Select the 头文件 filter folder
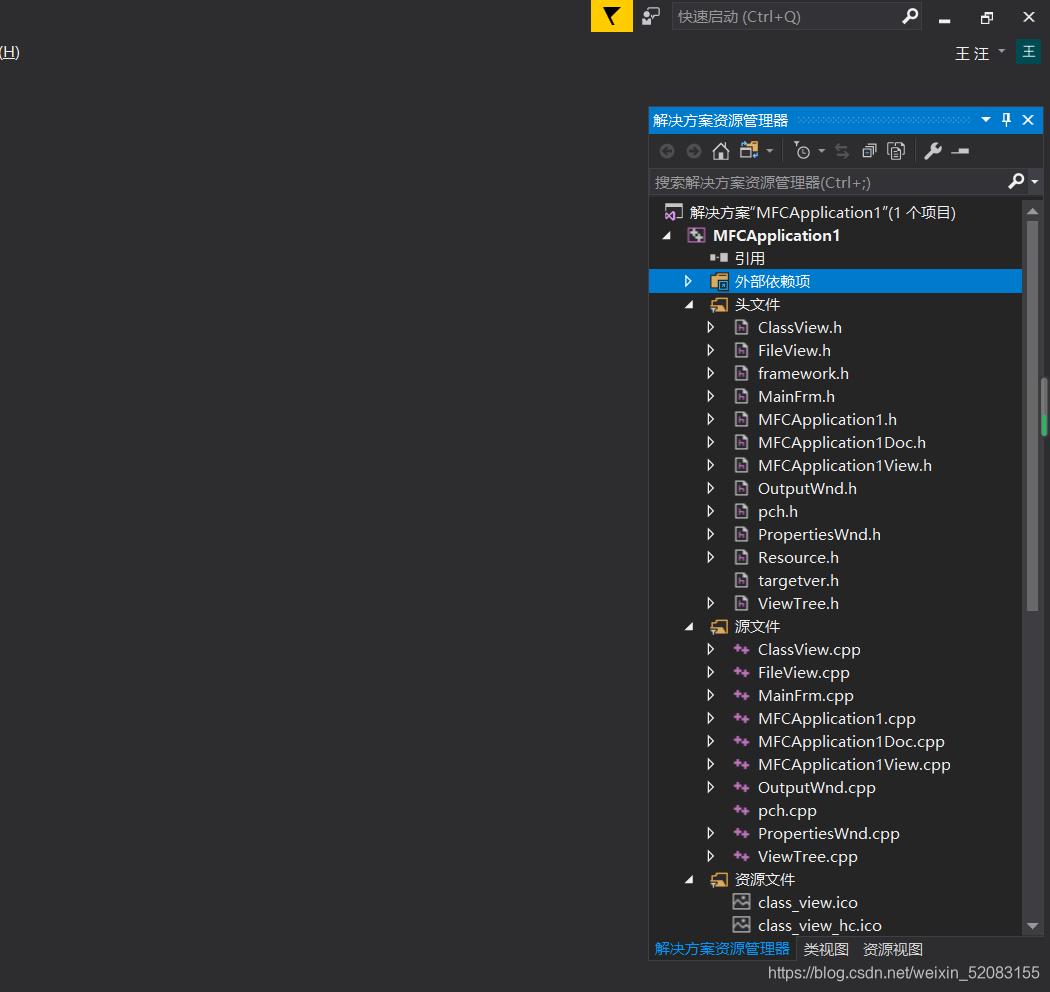The height and width of the screenshot is (992, 1050). click(757, 305)
